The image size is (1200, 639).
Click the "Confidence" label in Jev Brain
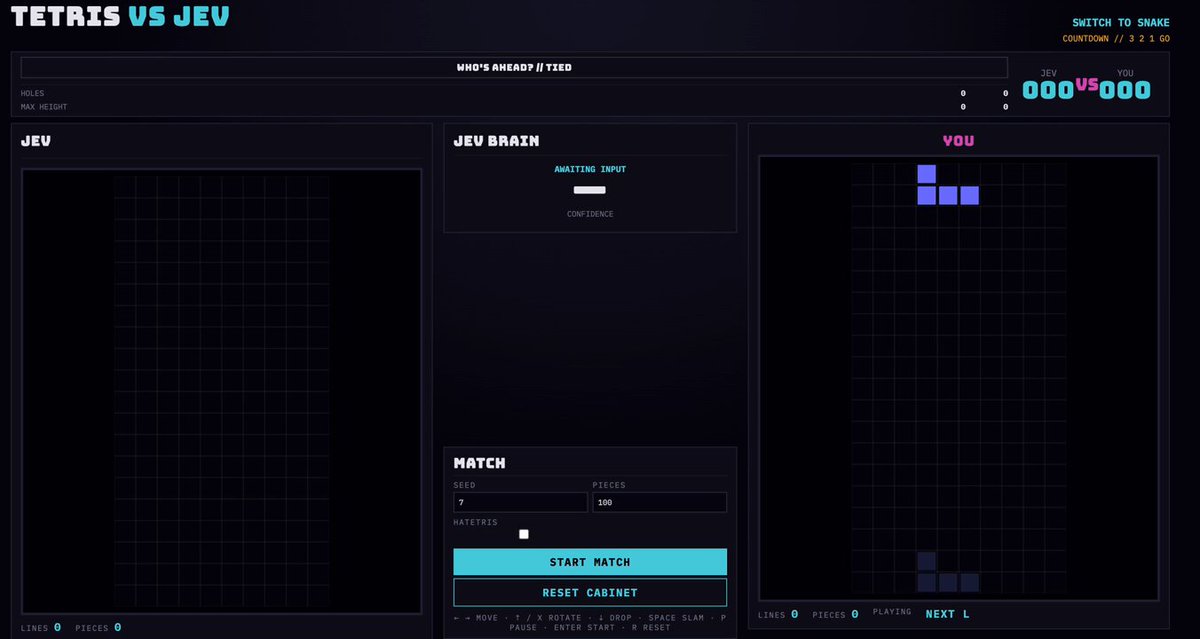click(590, 214)
